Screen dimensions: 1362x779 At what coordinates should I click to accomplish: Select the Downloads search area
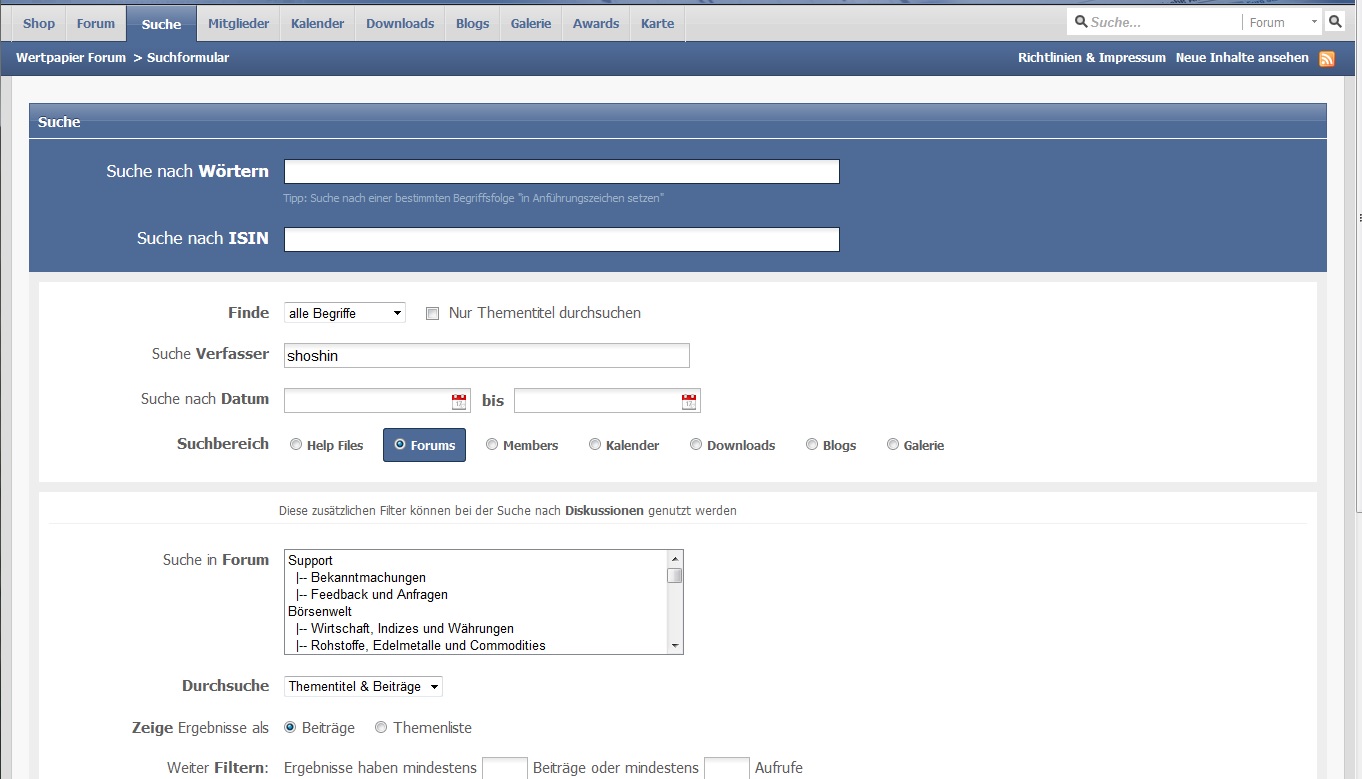(x=696, y=445)
